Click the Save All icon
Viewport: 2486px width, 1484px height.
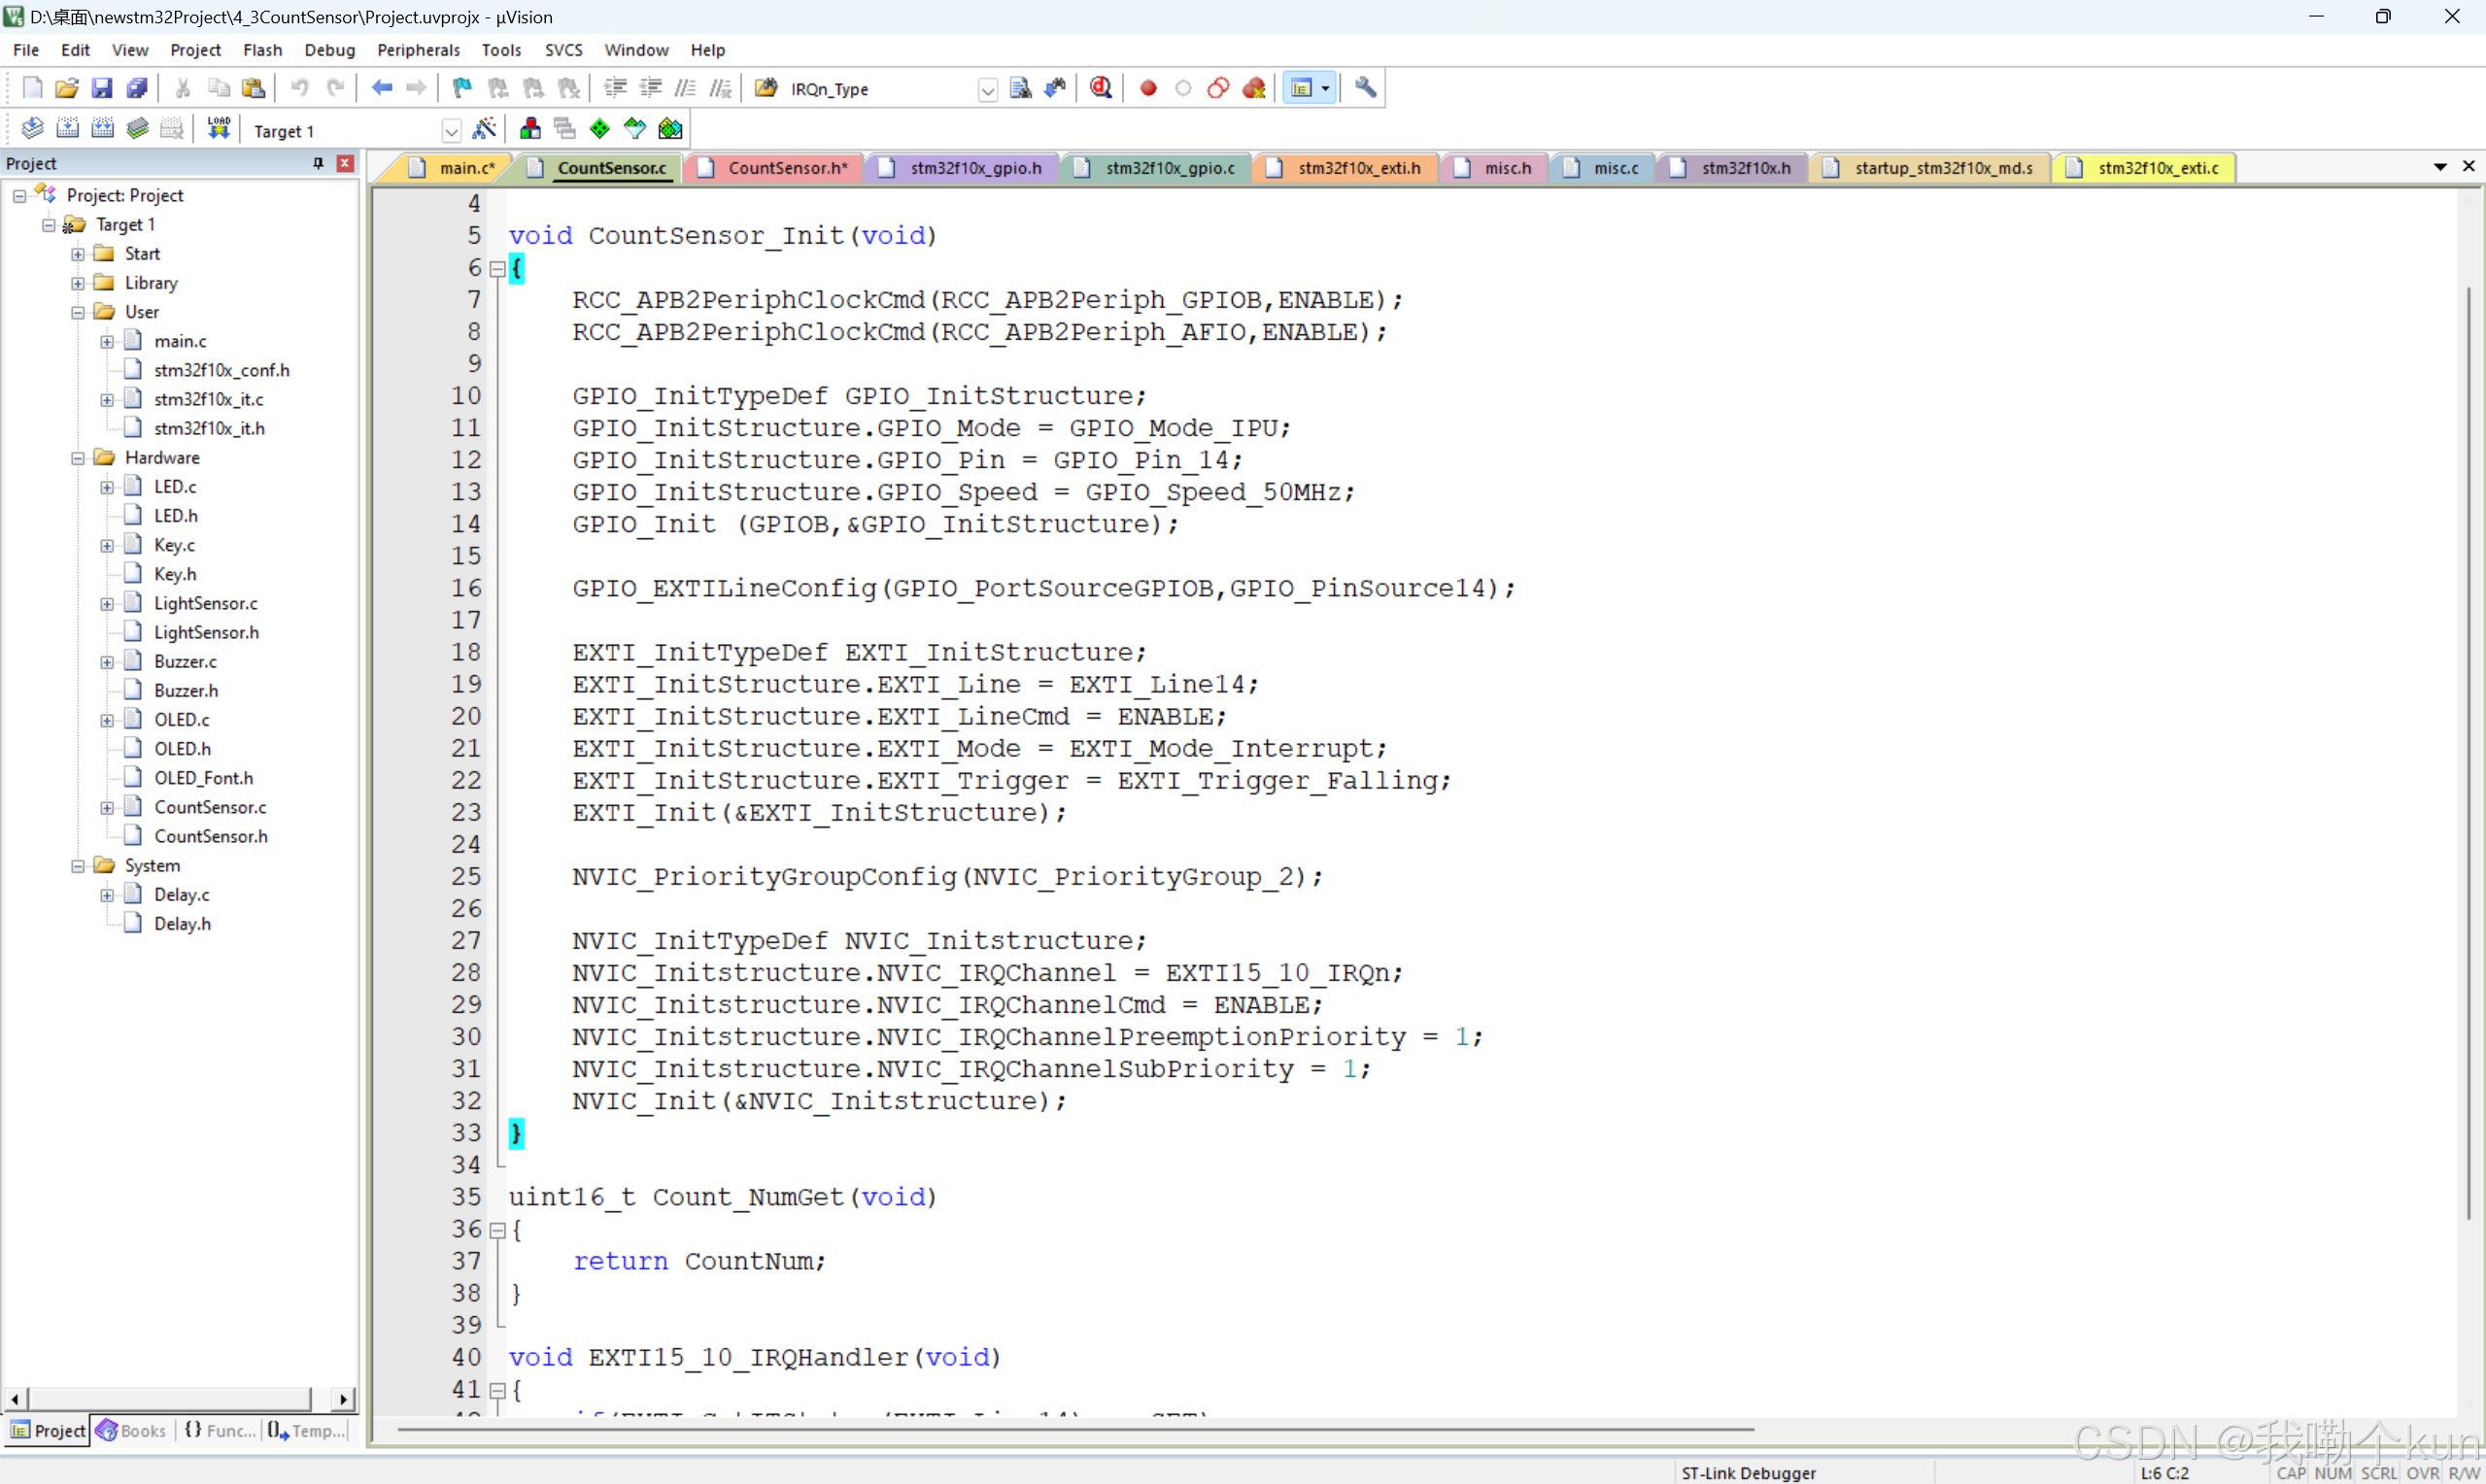click(137, 88)
